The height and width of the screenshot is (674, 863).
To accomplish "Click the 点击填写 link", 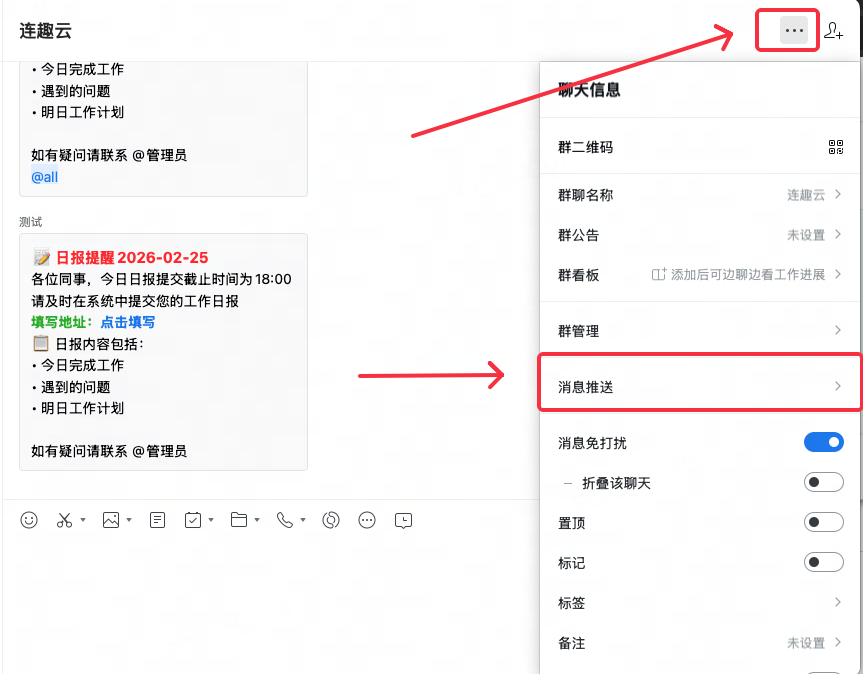I will (x=127, y=322).
